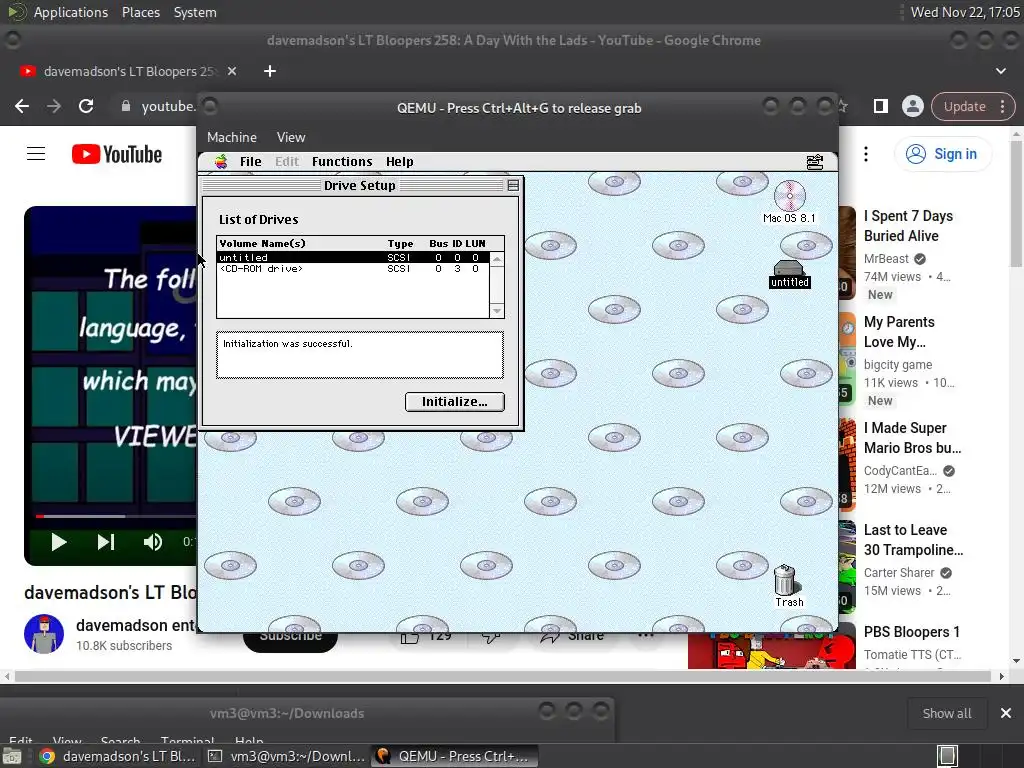
Task: Open the Places menu in top panel
Action: pos(140,12)
